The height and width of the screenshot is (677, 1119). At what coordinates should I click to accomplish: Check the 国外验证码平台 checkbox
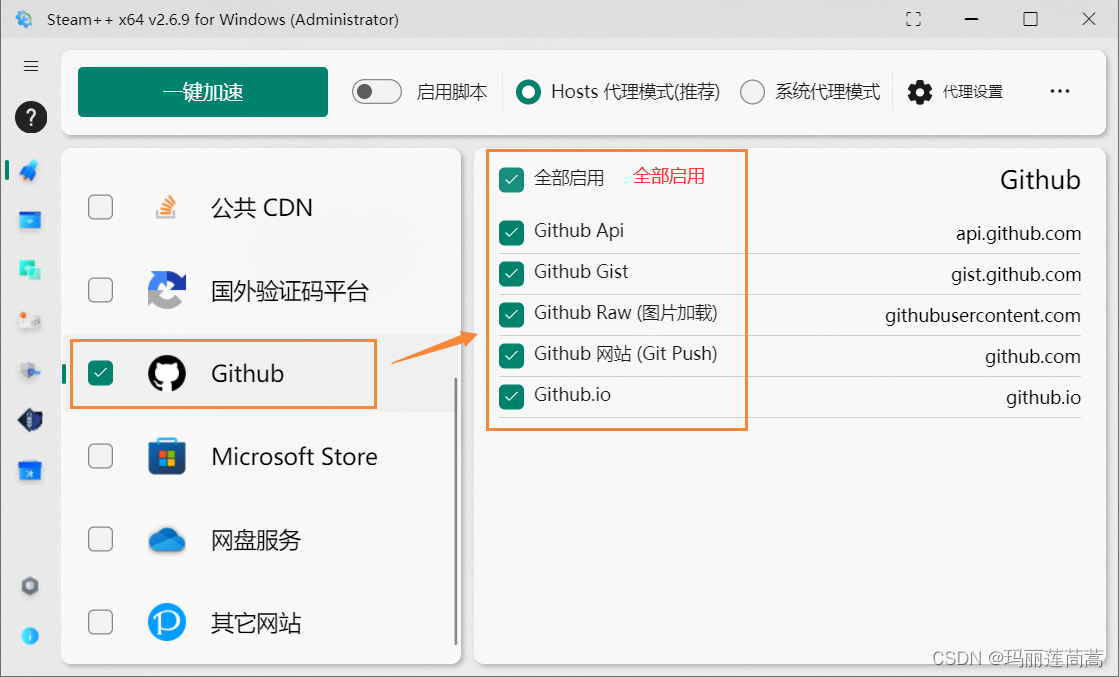pyautogui.click(x=101, y=290)
